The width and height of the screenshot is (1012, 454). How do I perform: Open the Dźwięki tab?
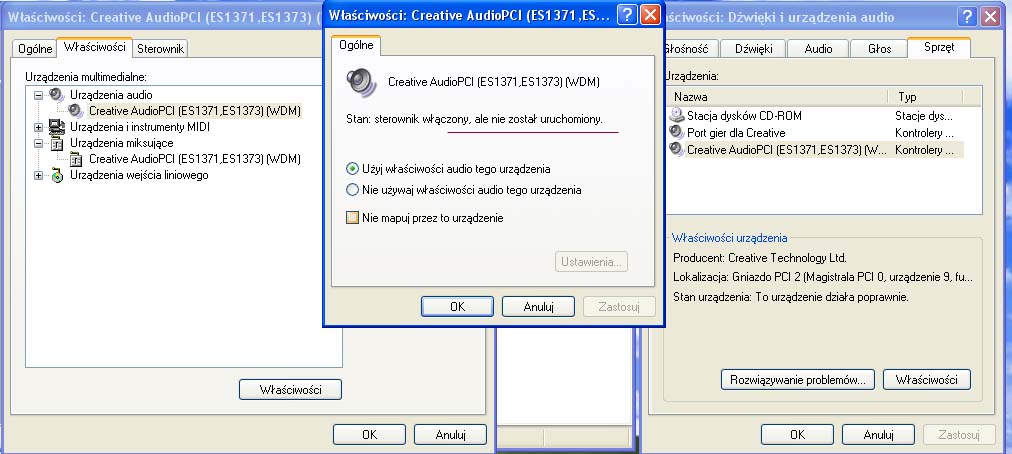(x=753, y=48)
